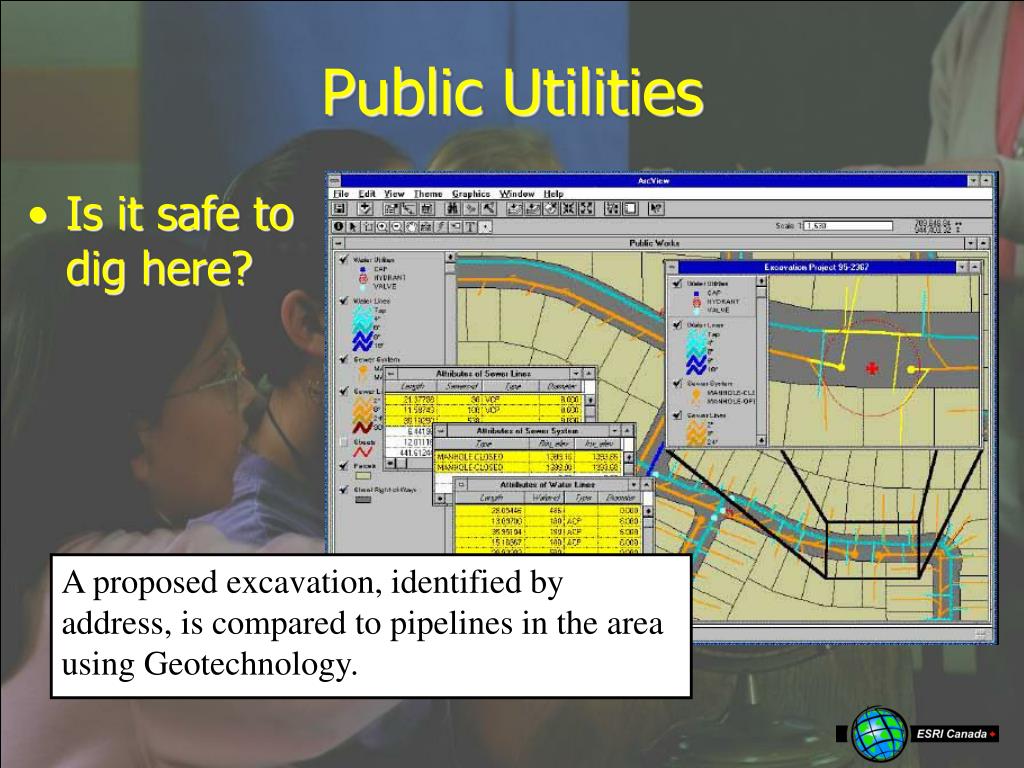
Task: Click Zoom to Active Theme icon
Action: (x=533, y=208)
